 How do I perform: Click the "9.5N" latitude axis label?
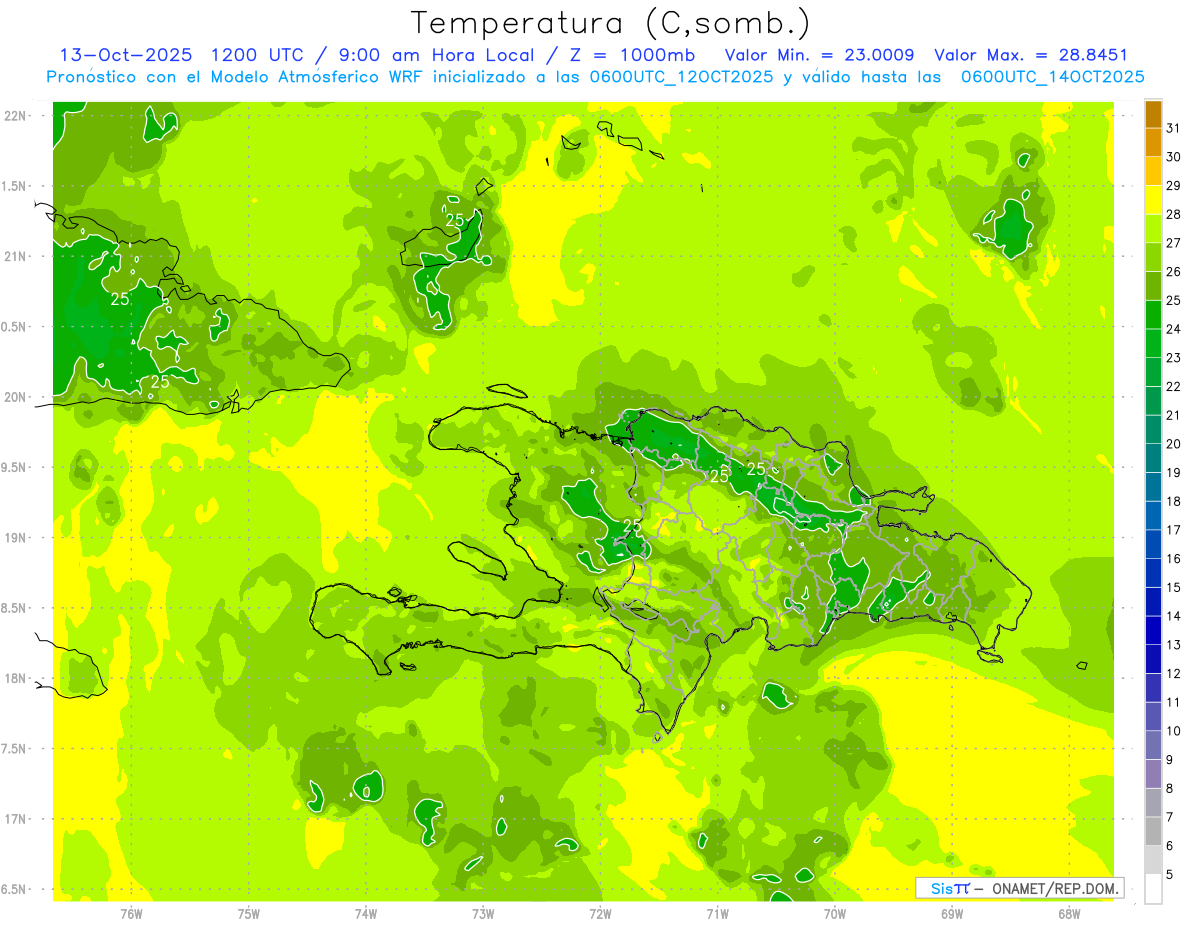pyautogui.click(x=15, y=468)
